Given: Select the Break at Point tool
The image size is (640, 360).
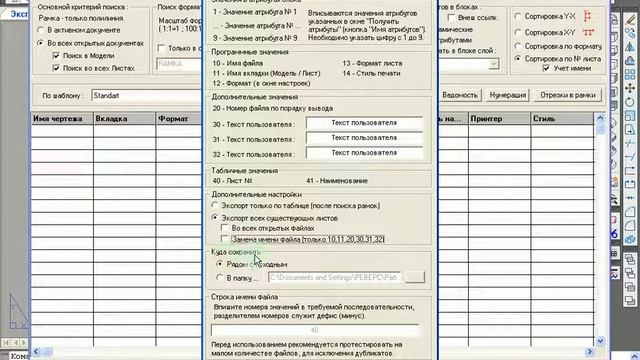Looking at the screenshot, I should pyautogui.click(x=630, y=171).
